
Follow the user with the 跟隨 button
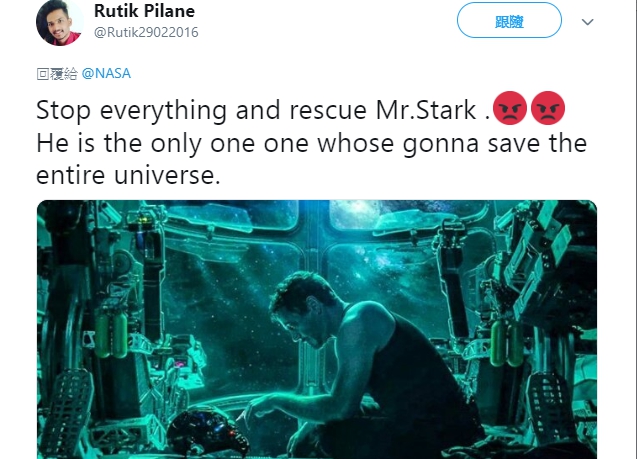coord(509,20)
